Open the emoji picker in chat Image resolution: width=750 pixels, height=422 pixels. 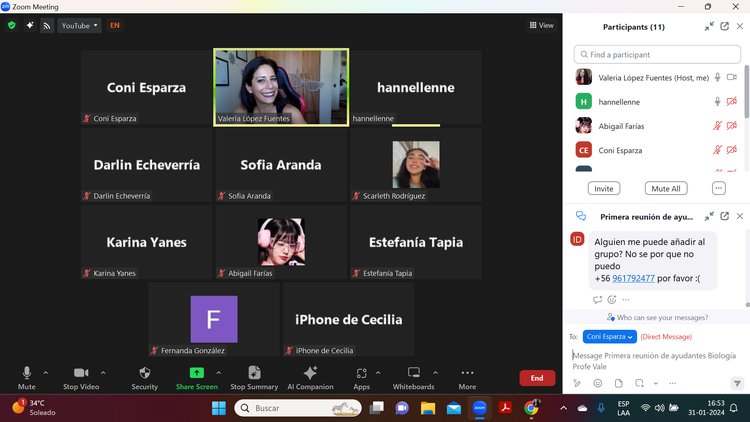click(x=598, y=383)
